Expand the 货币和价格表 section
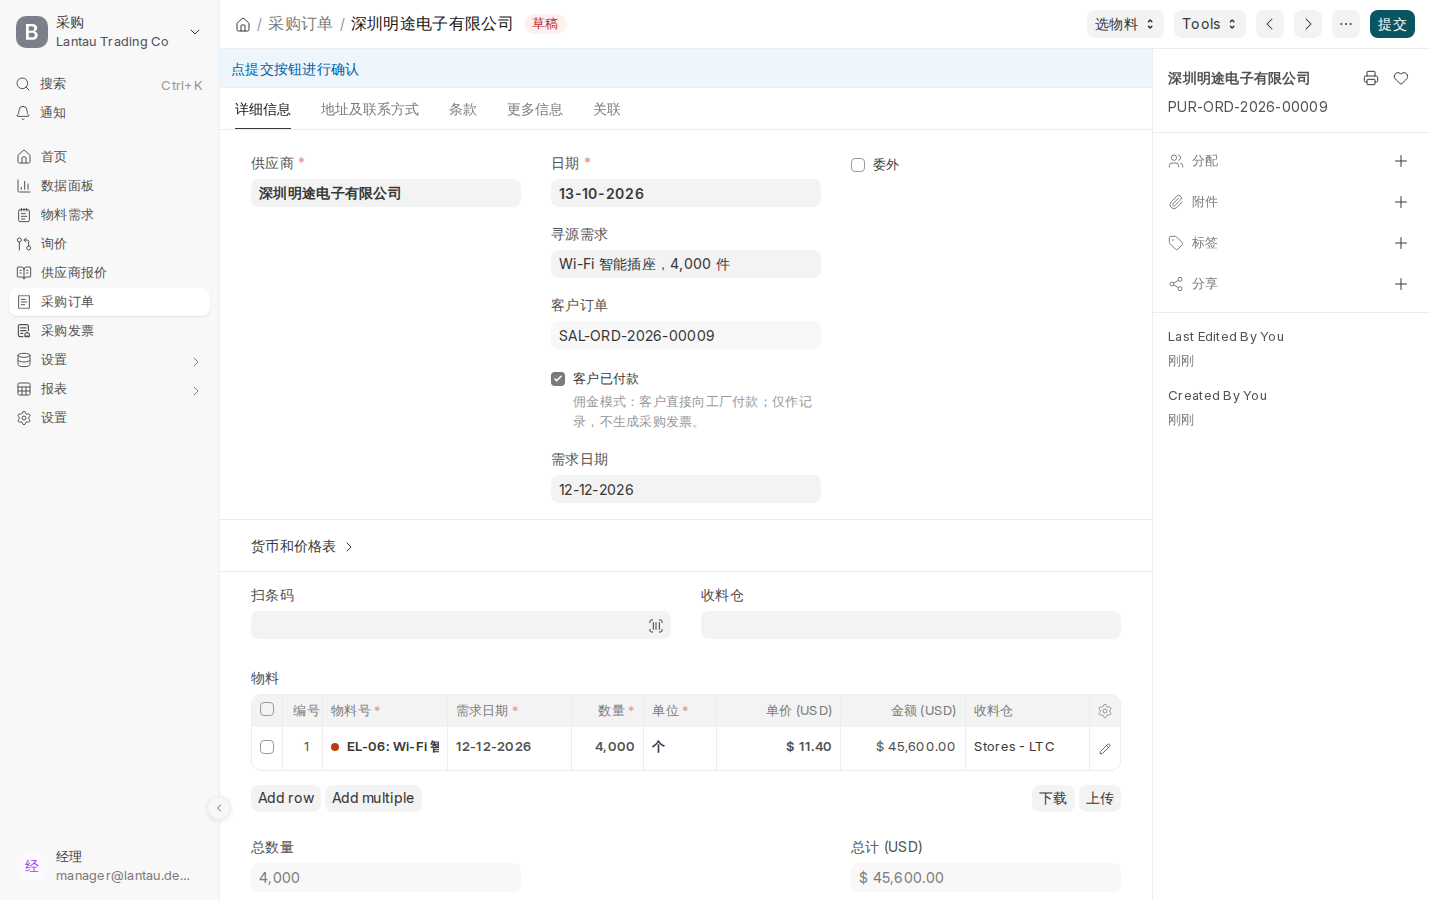1440x900 pixels. (x=302, y=547)
